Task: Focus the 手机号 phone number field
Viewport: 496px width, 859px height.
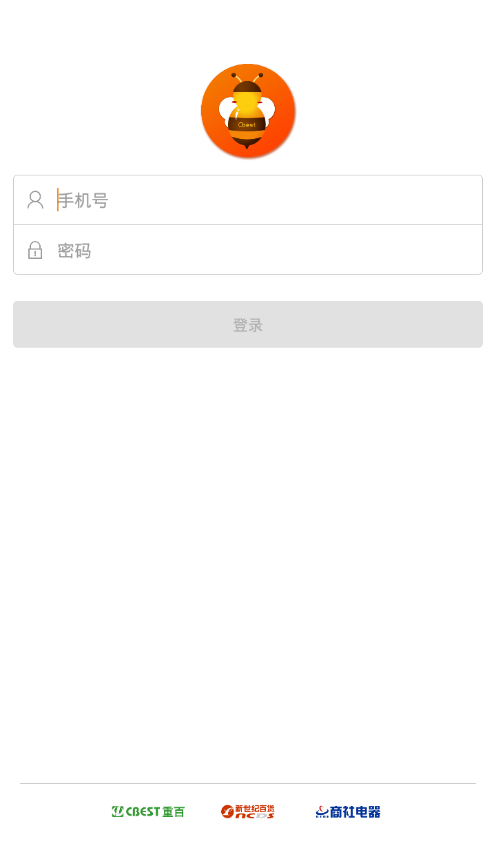Action: click(x=248, y=200)
